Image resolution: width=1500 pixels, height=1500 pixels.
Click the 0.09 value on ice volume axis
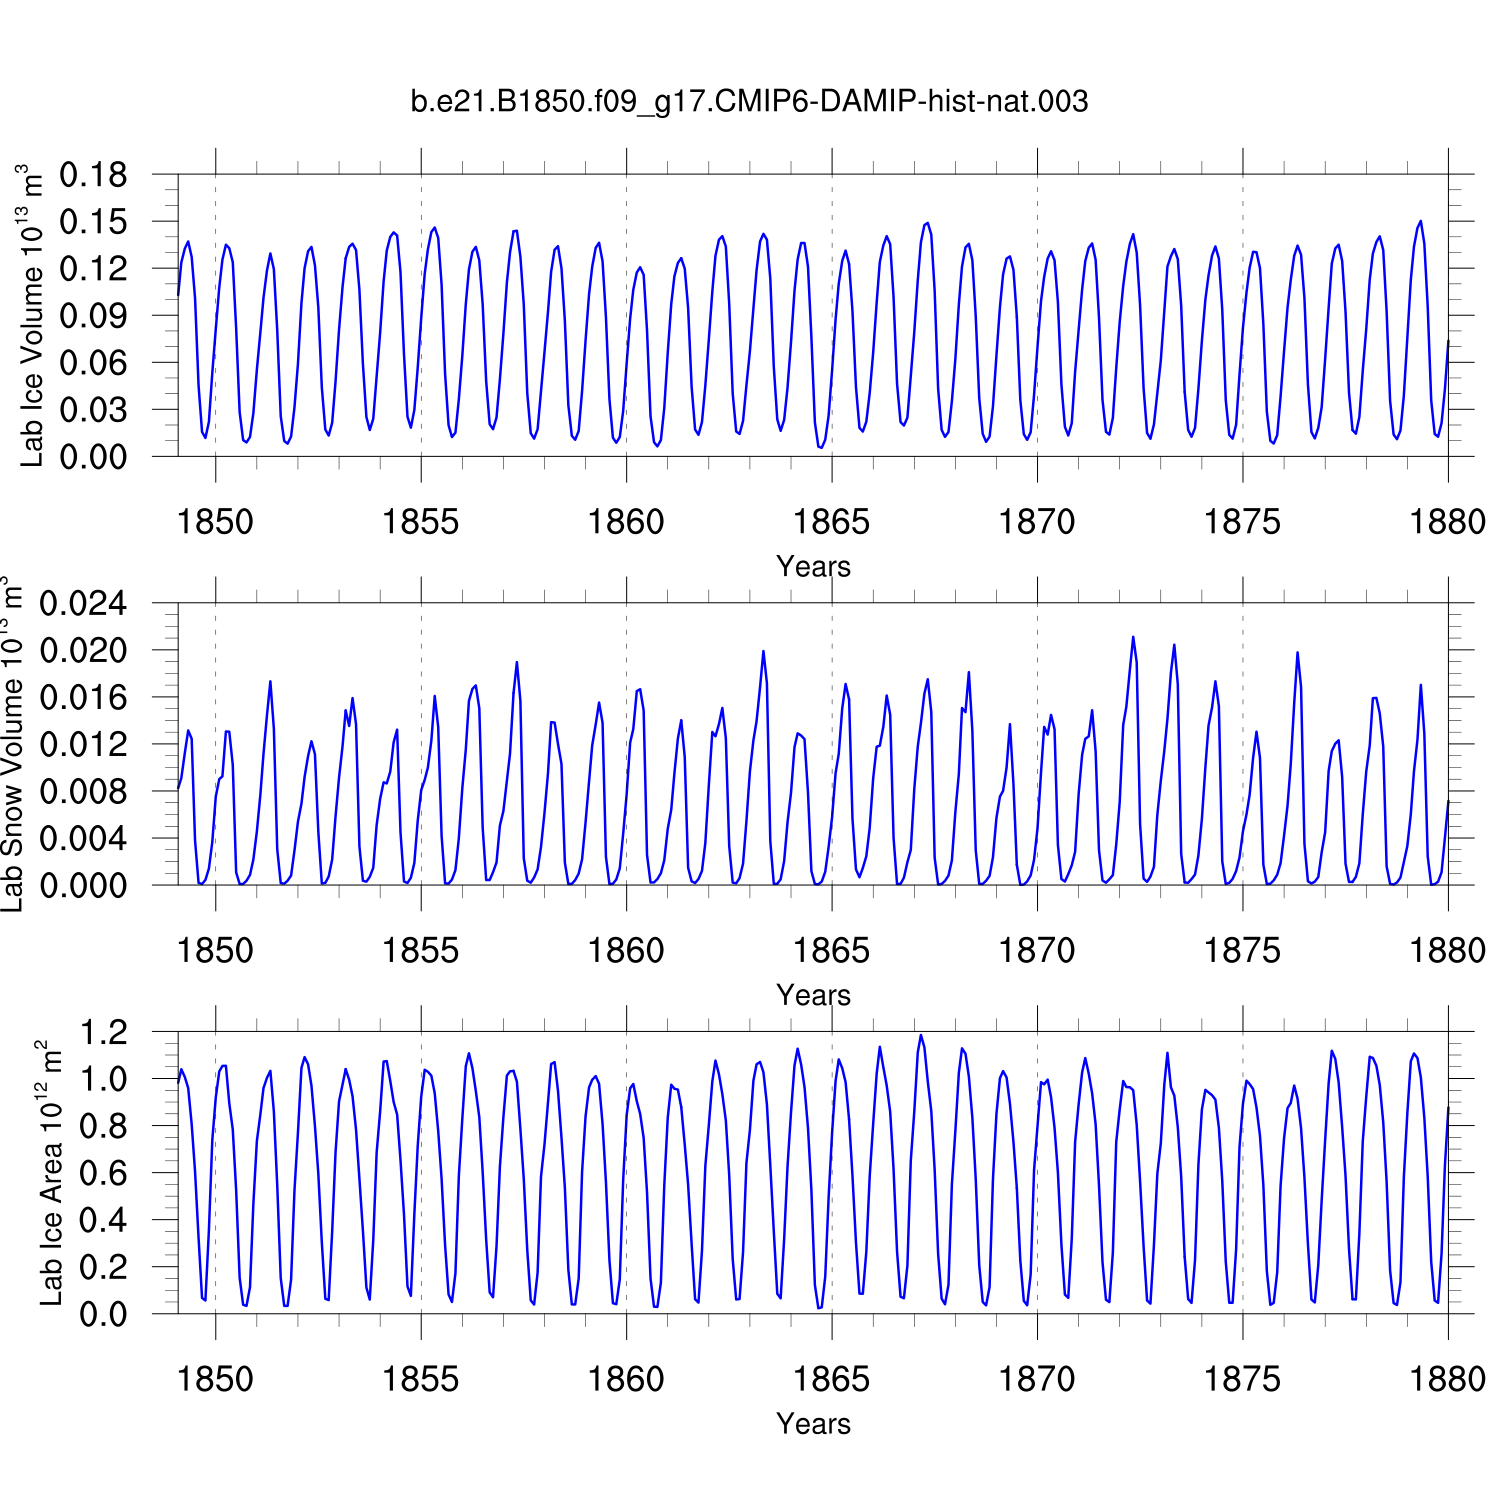tap(94, 316)
